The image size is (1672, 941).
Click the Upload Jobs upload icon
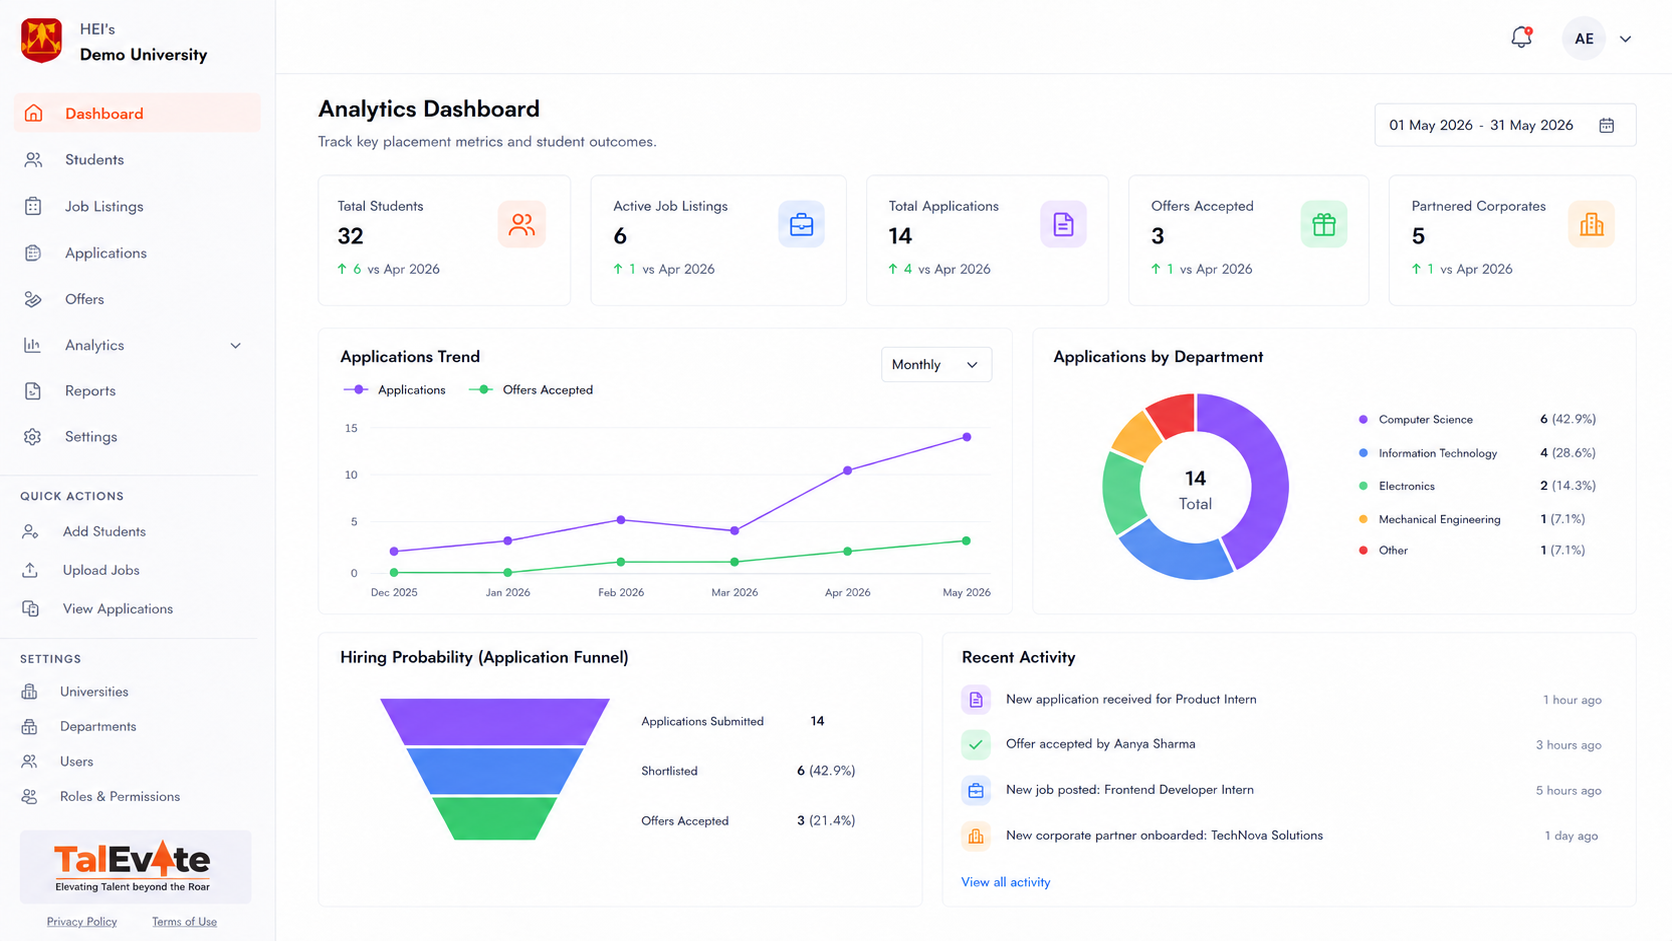click(30, 570)
